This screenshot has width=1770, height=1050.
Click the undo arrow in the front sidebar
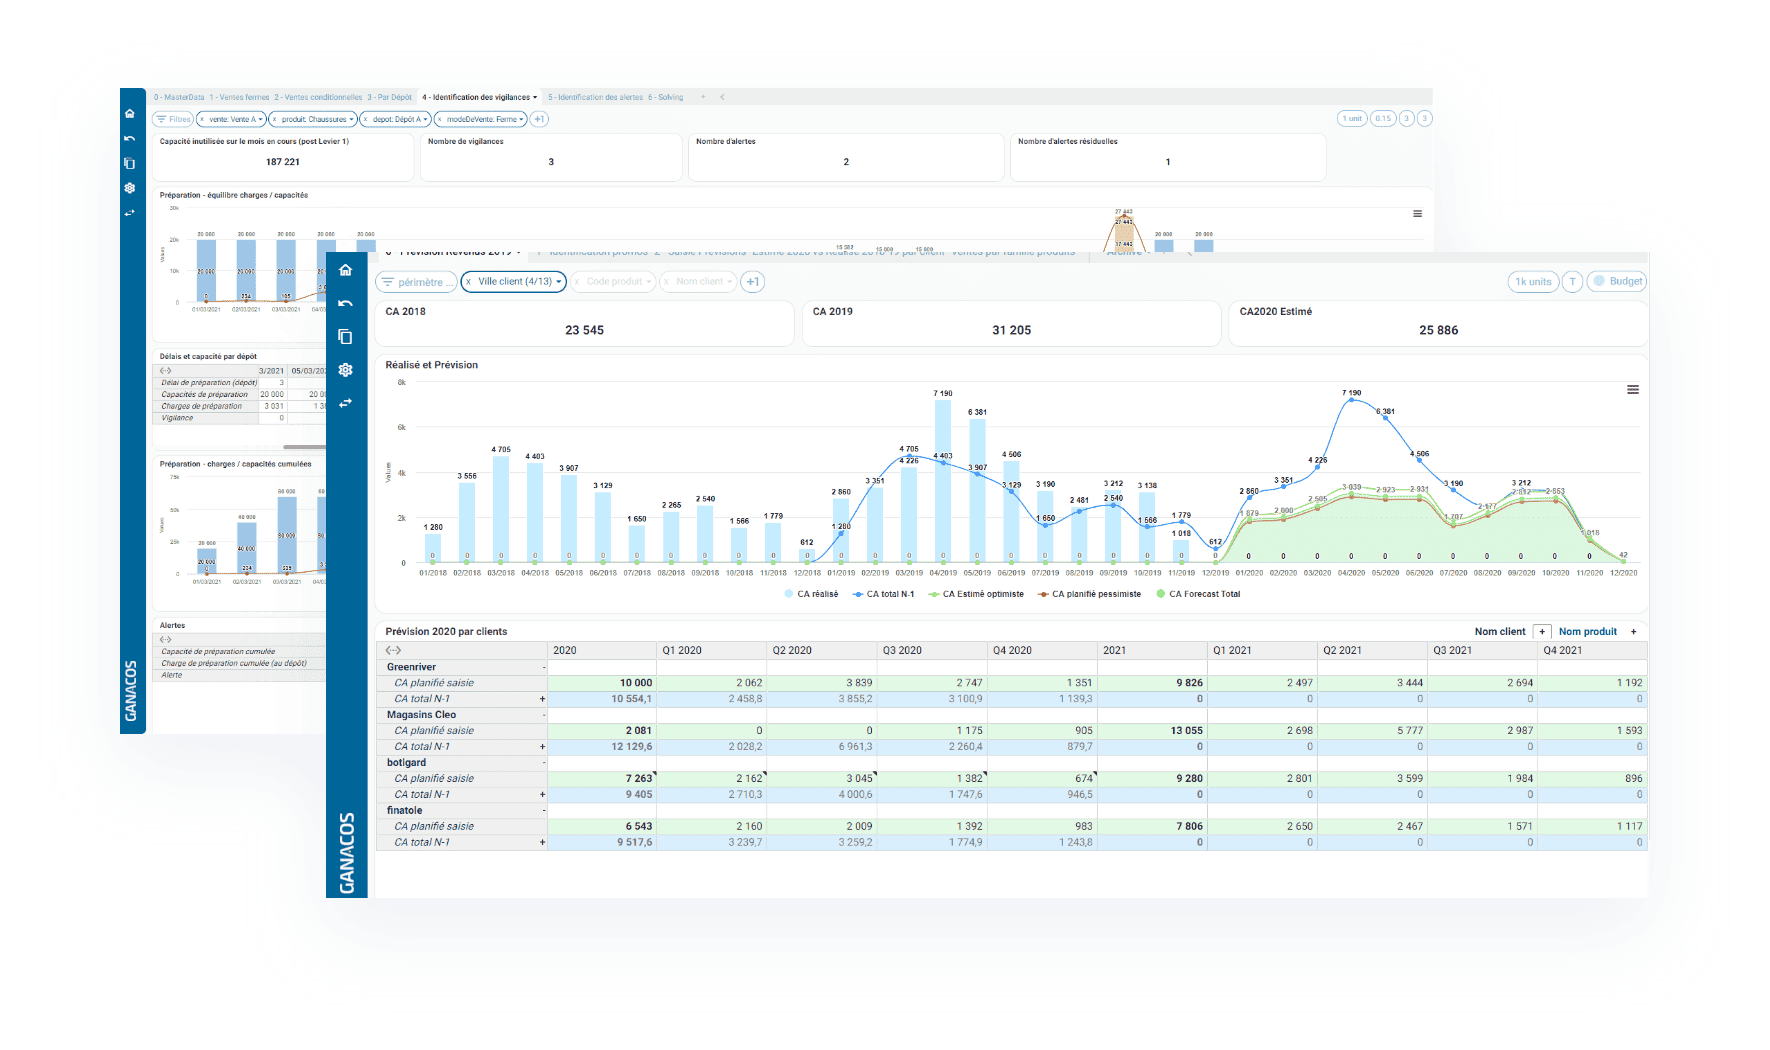coord(346,303)
